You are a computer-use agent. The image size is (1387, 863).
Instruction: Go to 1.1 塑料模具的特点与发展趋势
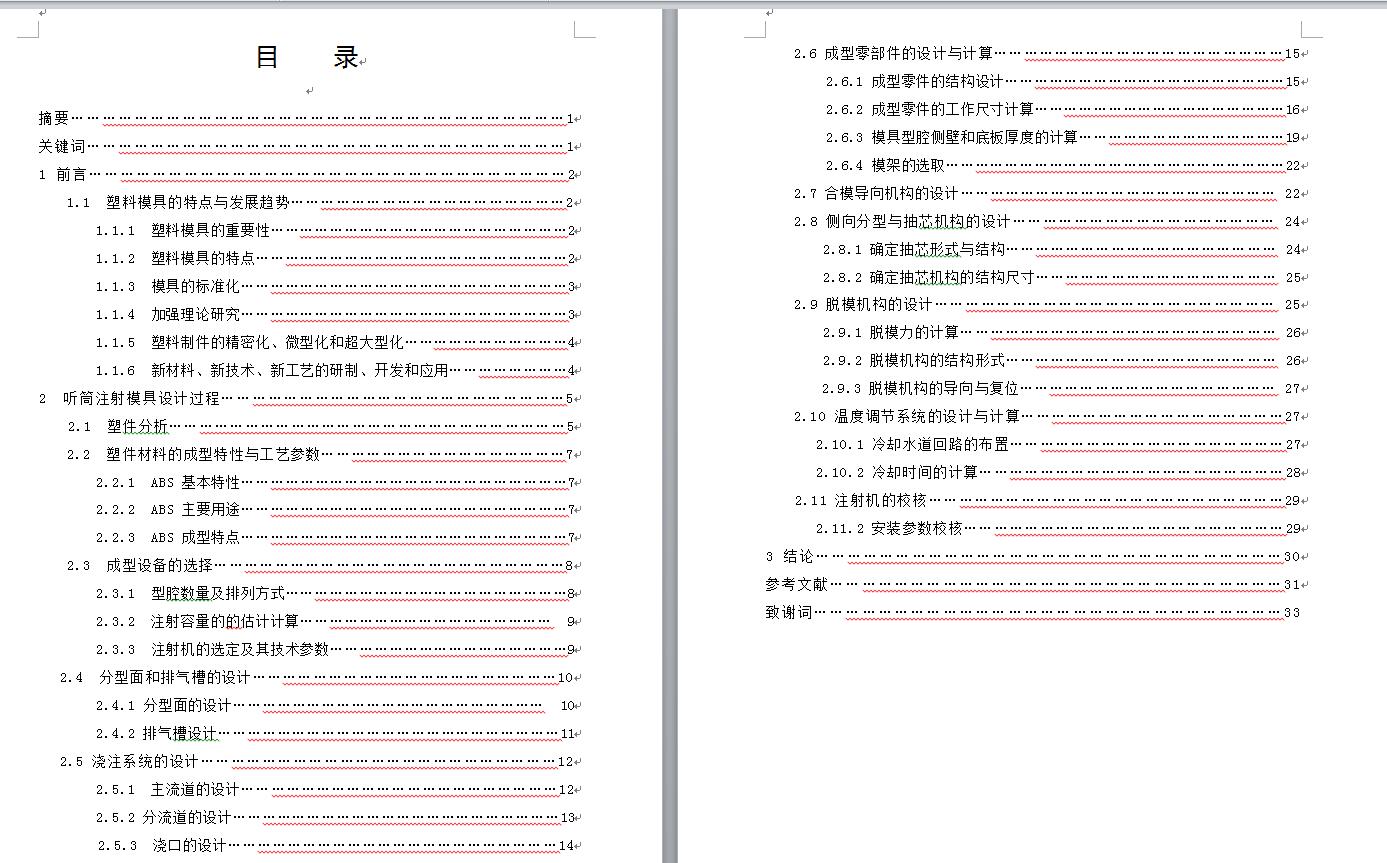[x=320, y=202]
